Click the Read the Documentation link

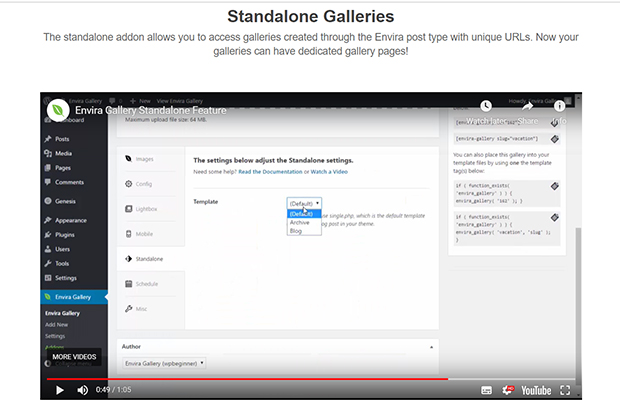pyautogui.click(x=270, y=172)
